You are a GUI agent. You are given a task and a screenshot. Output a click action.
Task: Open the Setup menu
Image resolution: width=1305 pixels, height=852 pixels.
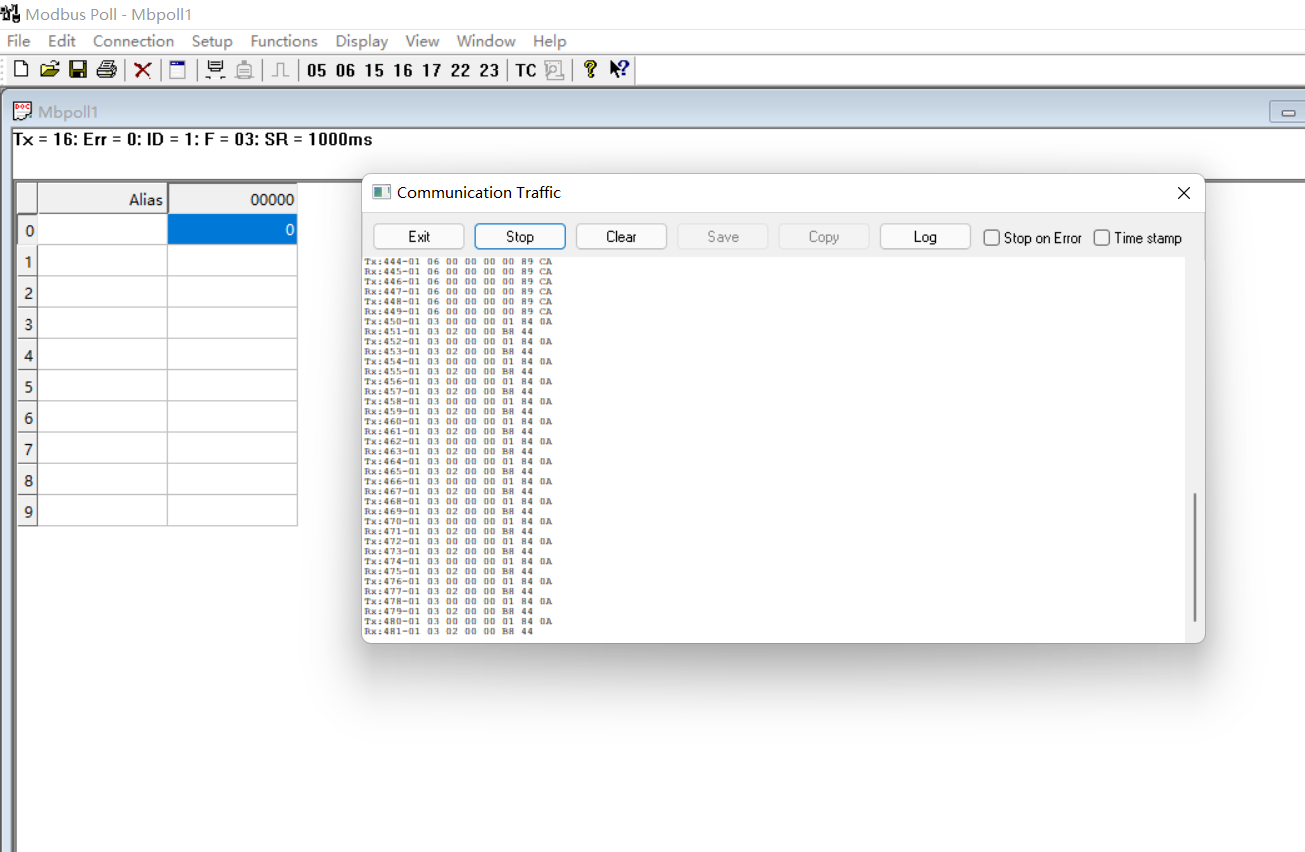pyautogui.click(x=212, y=41)
